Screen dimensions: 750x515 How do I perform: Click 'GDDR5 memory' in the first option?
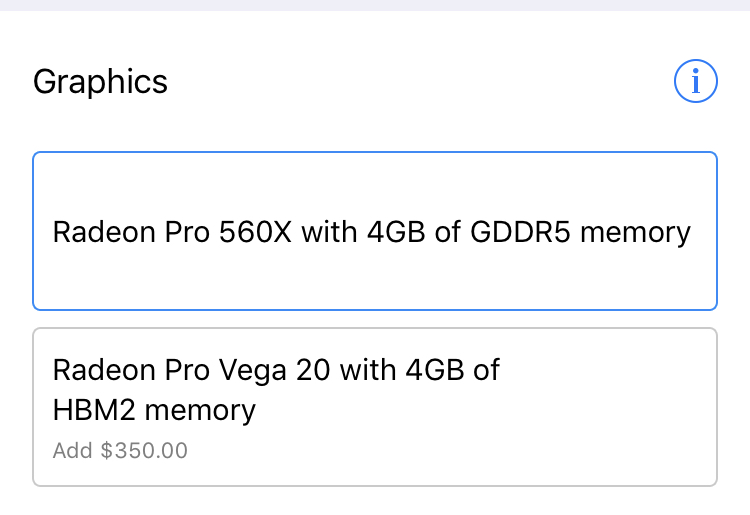580,233
